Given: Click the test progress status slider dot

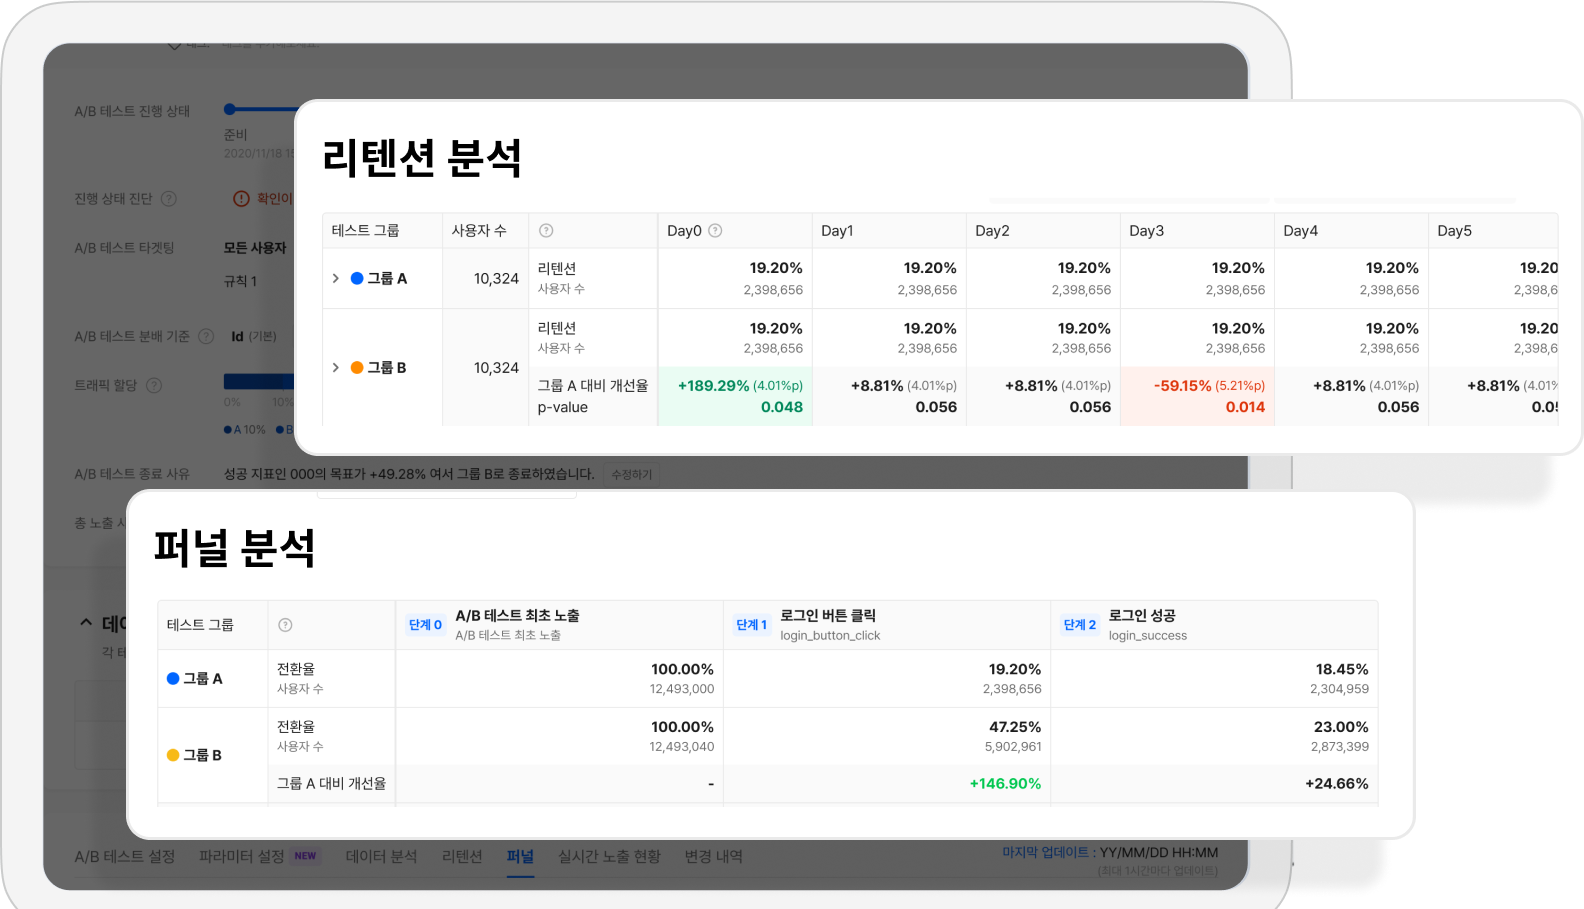Looking at the screenshot, I should (x=230, y=109).
